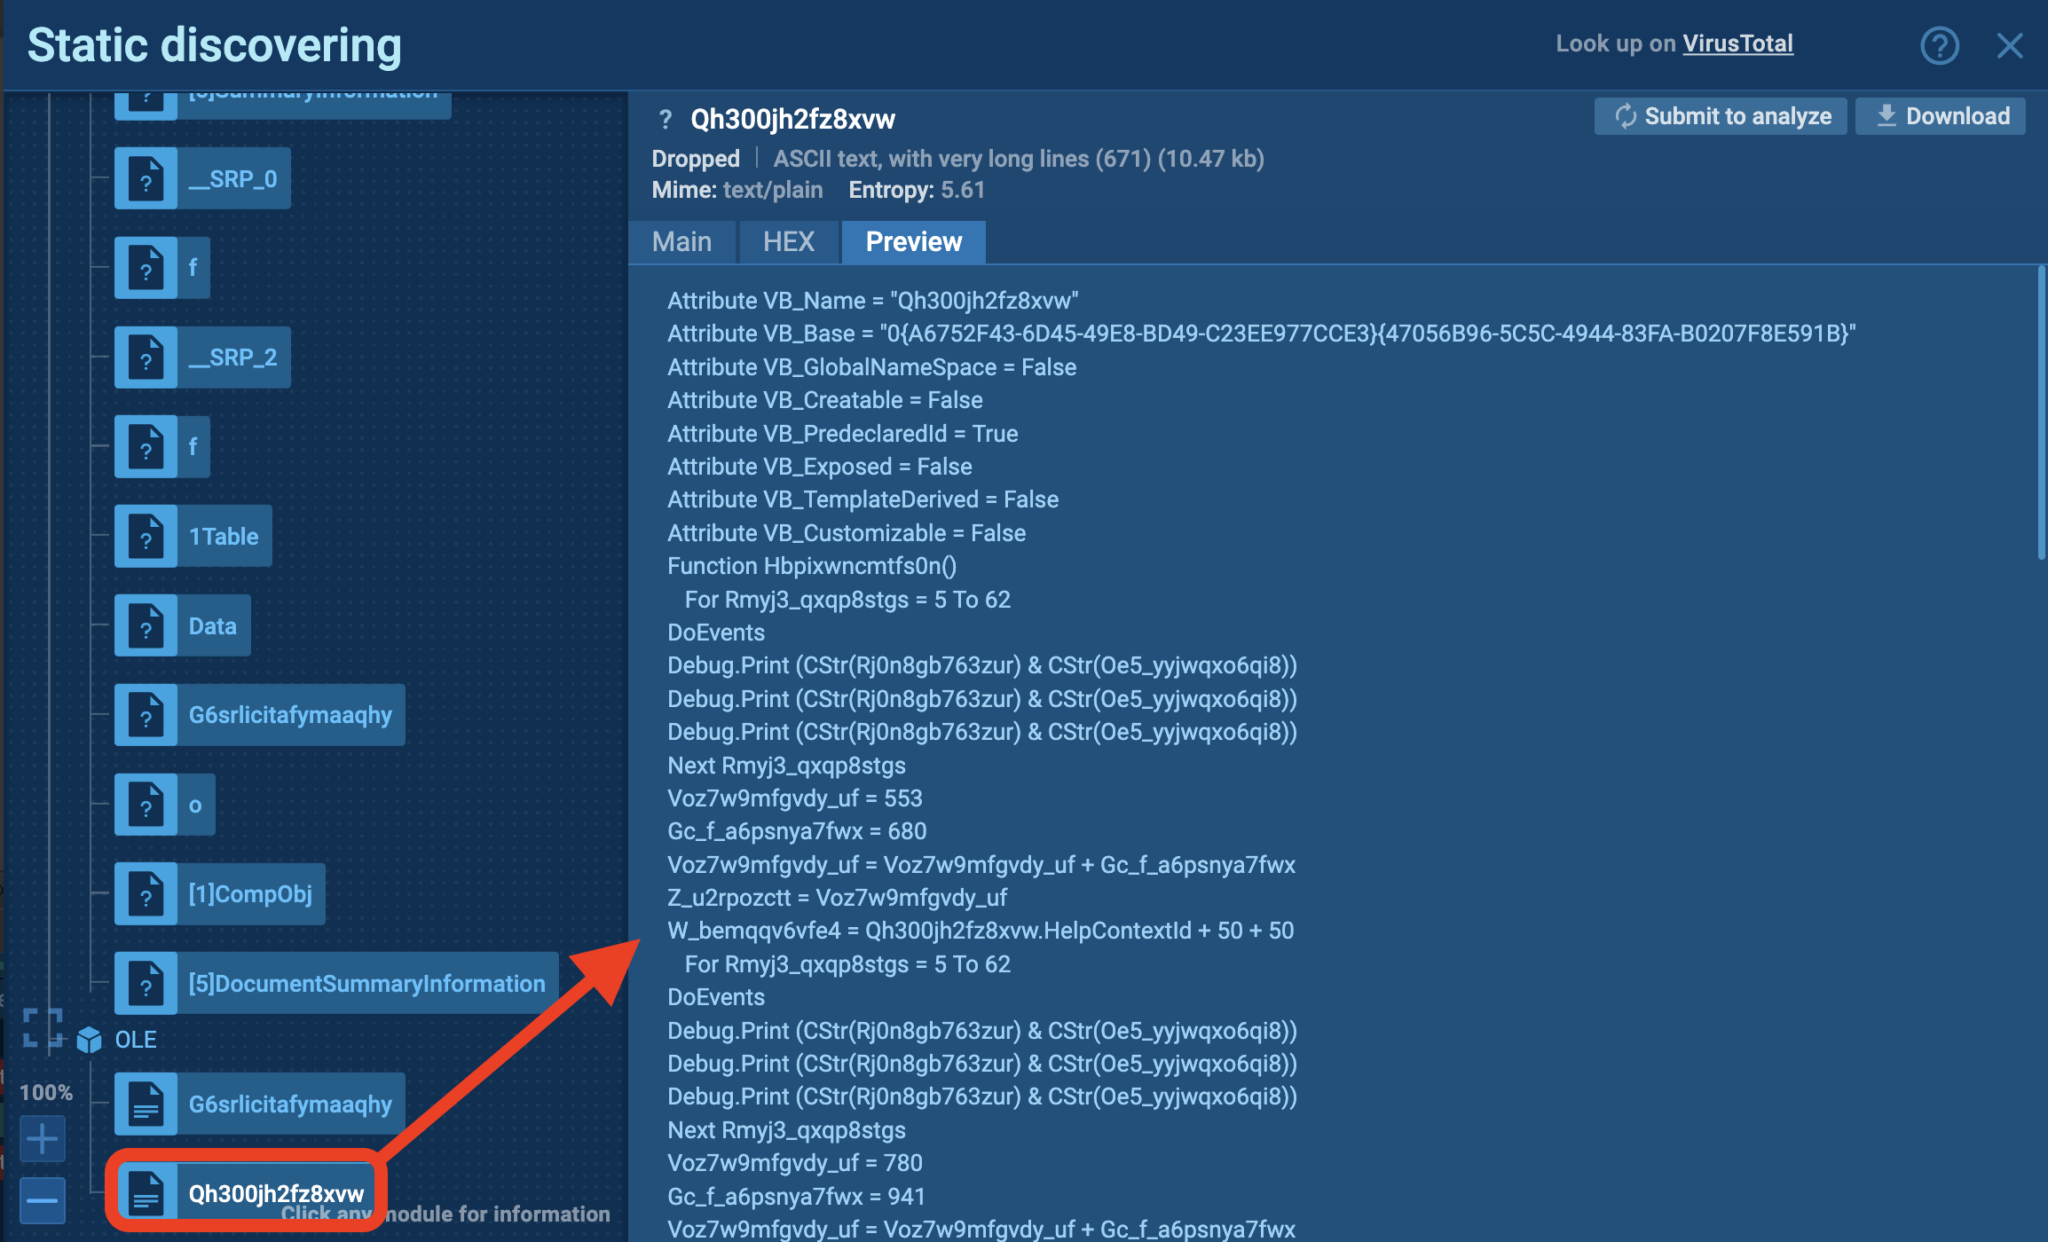The width and height of the screenshot is (2048, 1242).
Task: Click the __SRP_0 module icon
Action: click(146, 178)
